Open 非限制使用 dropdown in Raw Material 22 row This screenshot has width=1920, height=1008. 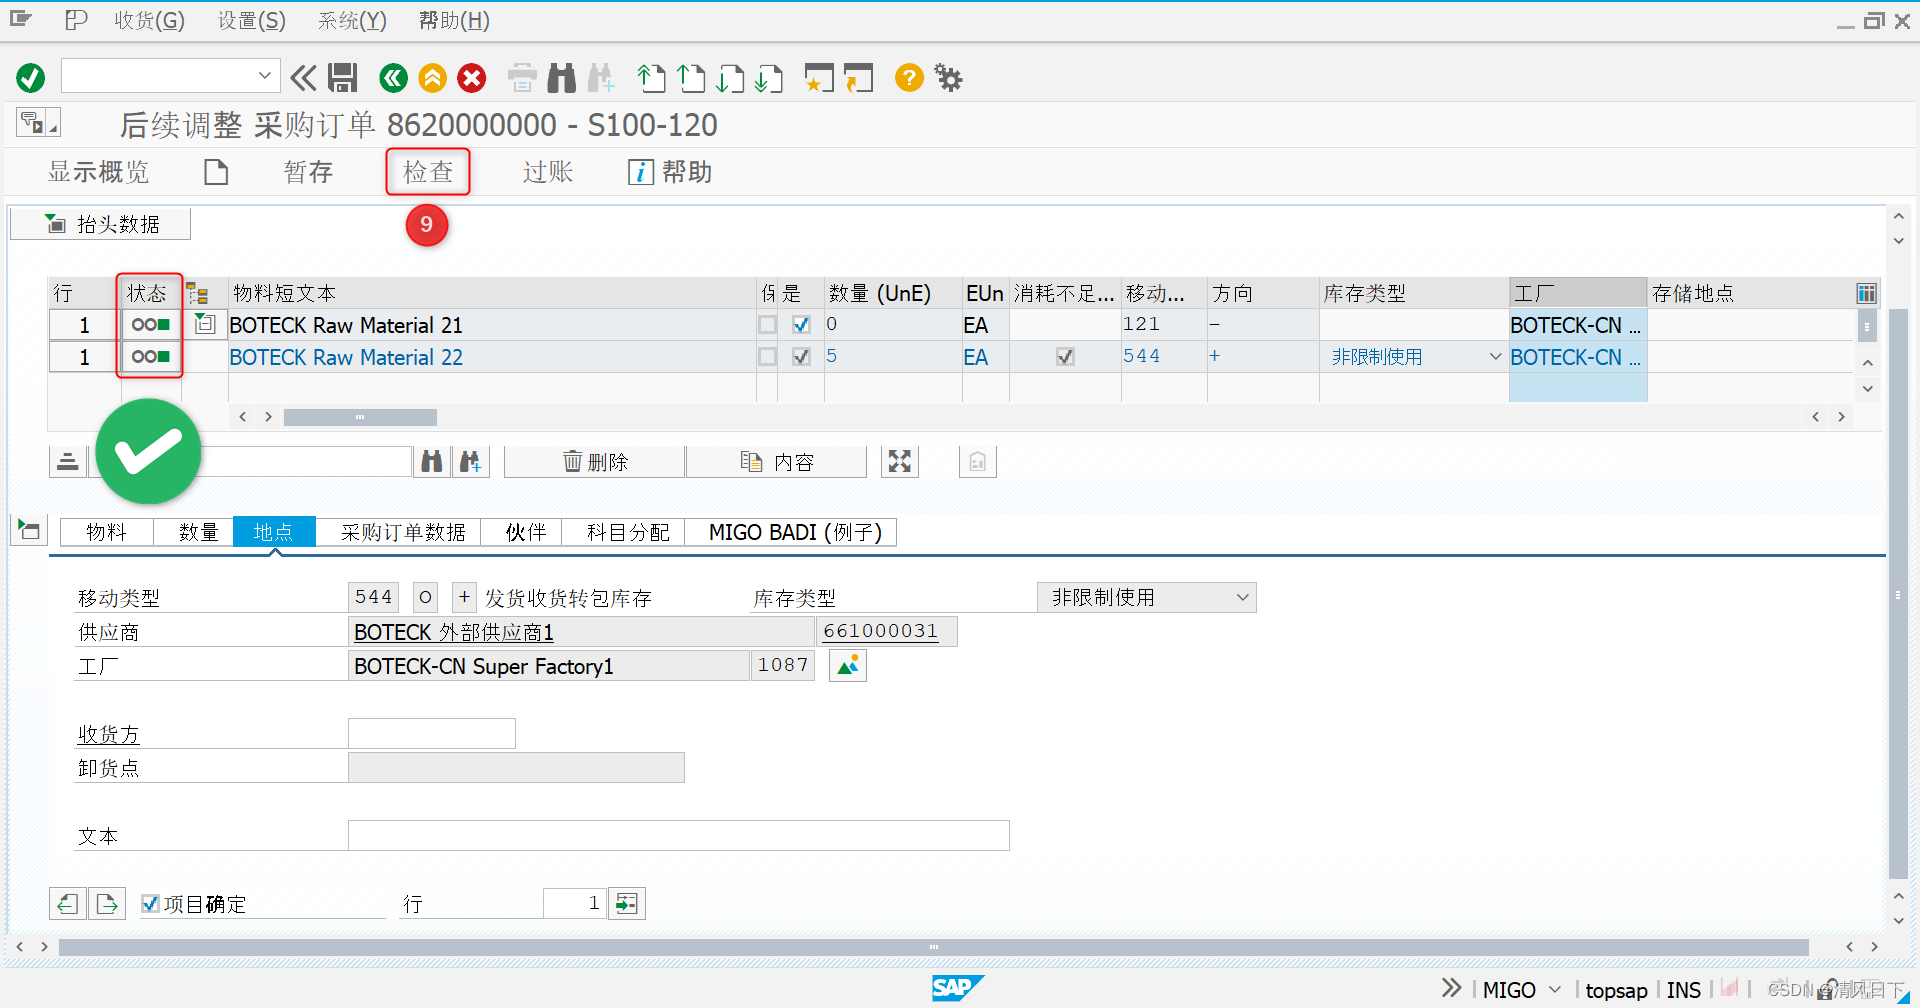point(1496,357)
